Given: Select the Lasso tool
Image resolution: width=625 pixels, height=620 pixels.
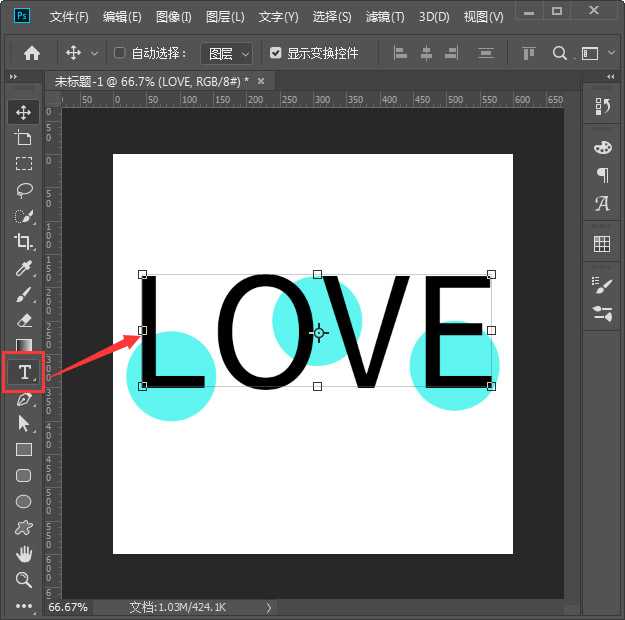Looking at the screenshot, I should pos(24,190).
